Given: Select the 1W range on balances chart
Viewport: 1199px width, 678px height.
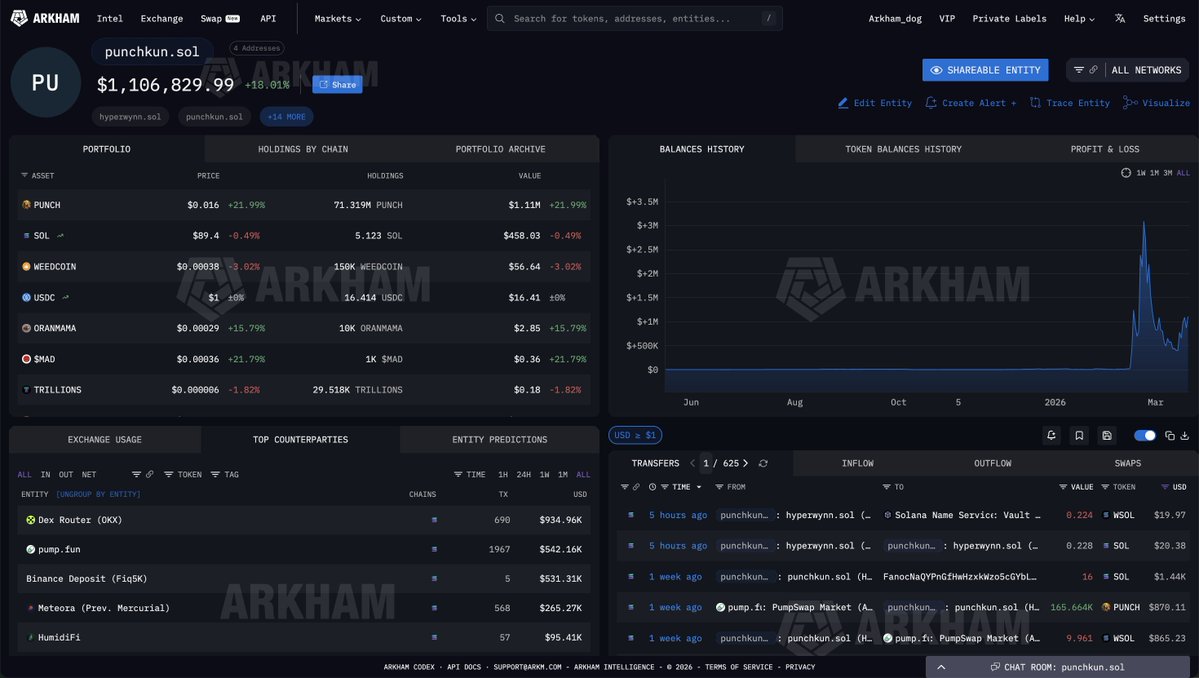Looking at the screenshot, I should (x=1141, y=173).
